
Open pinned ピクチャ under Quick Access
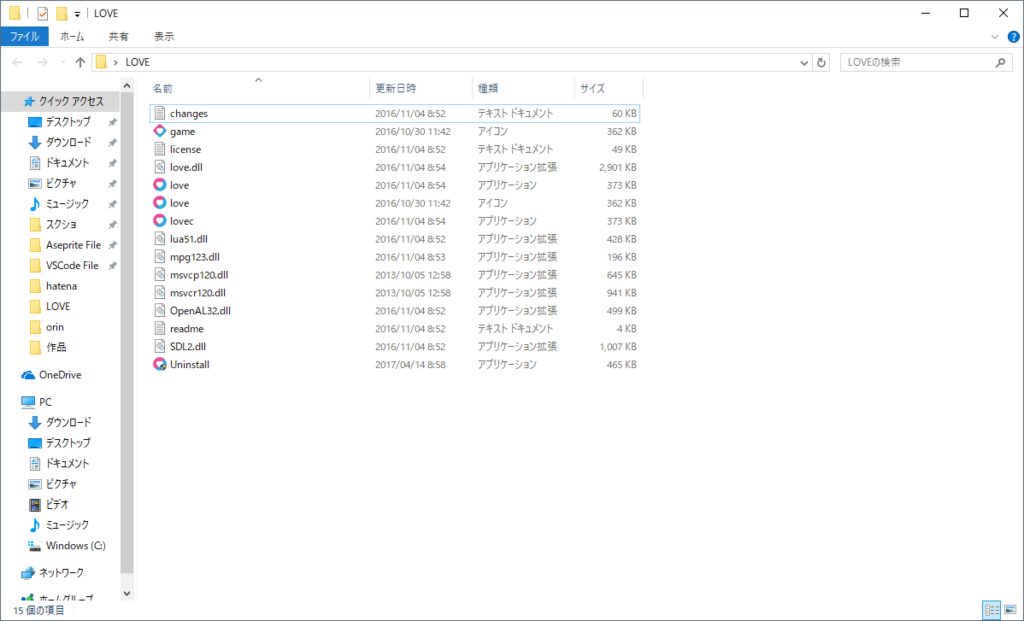click(x=61, y=183)
